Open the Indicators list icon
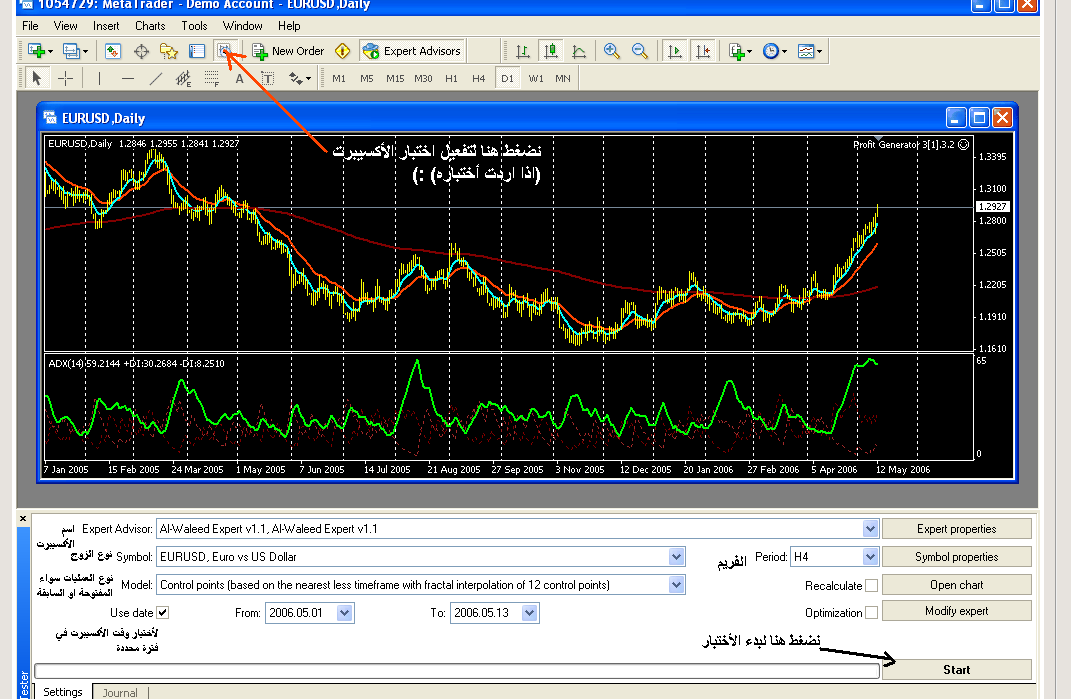The image size is (1071, 699). click(x=736, y=51)
